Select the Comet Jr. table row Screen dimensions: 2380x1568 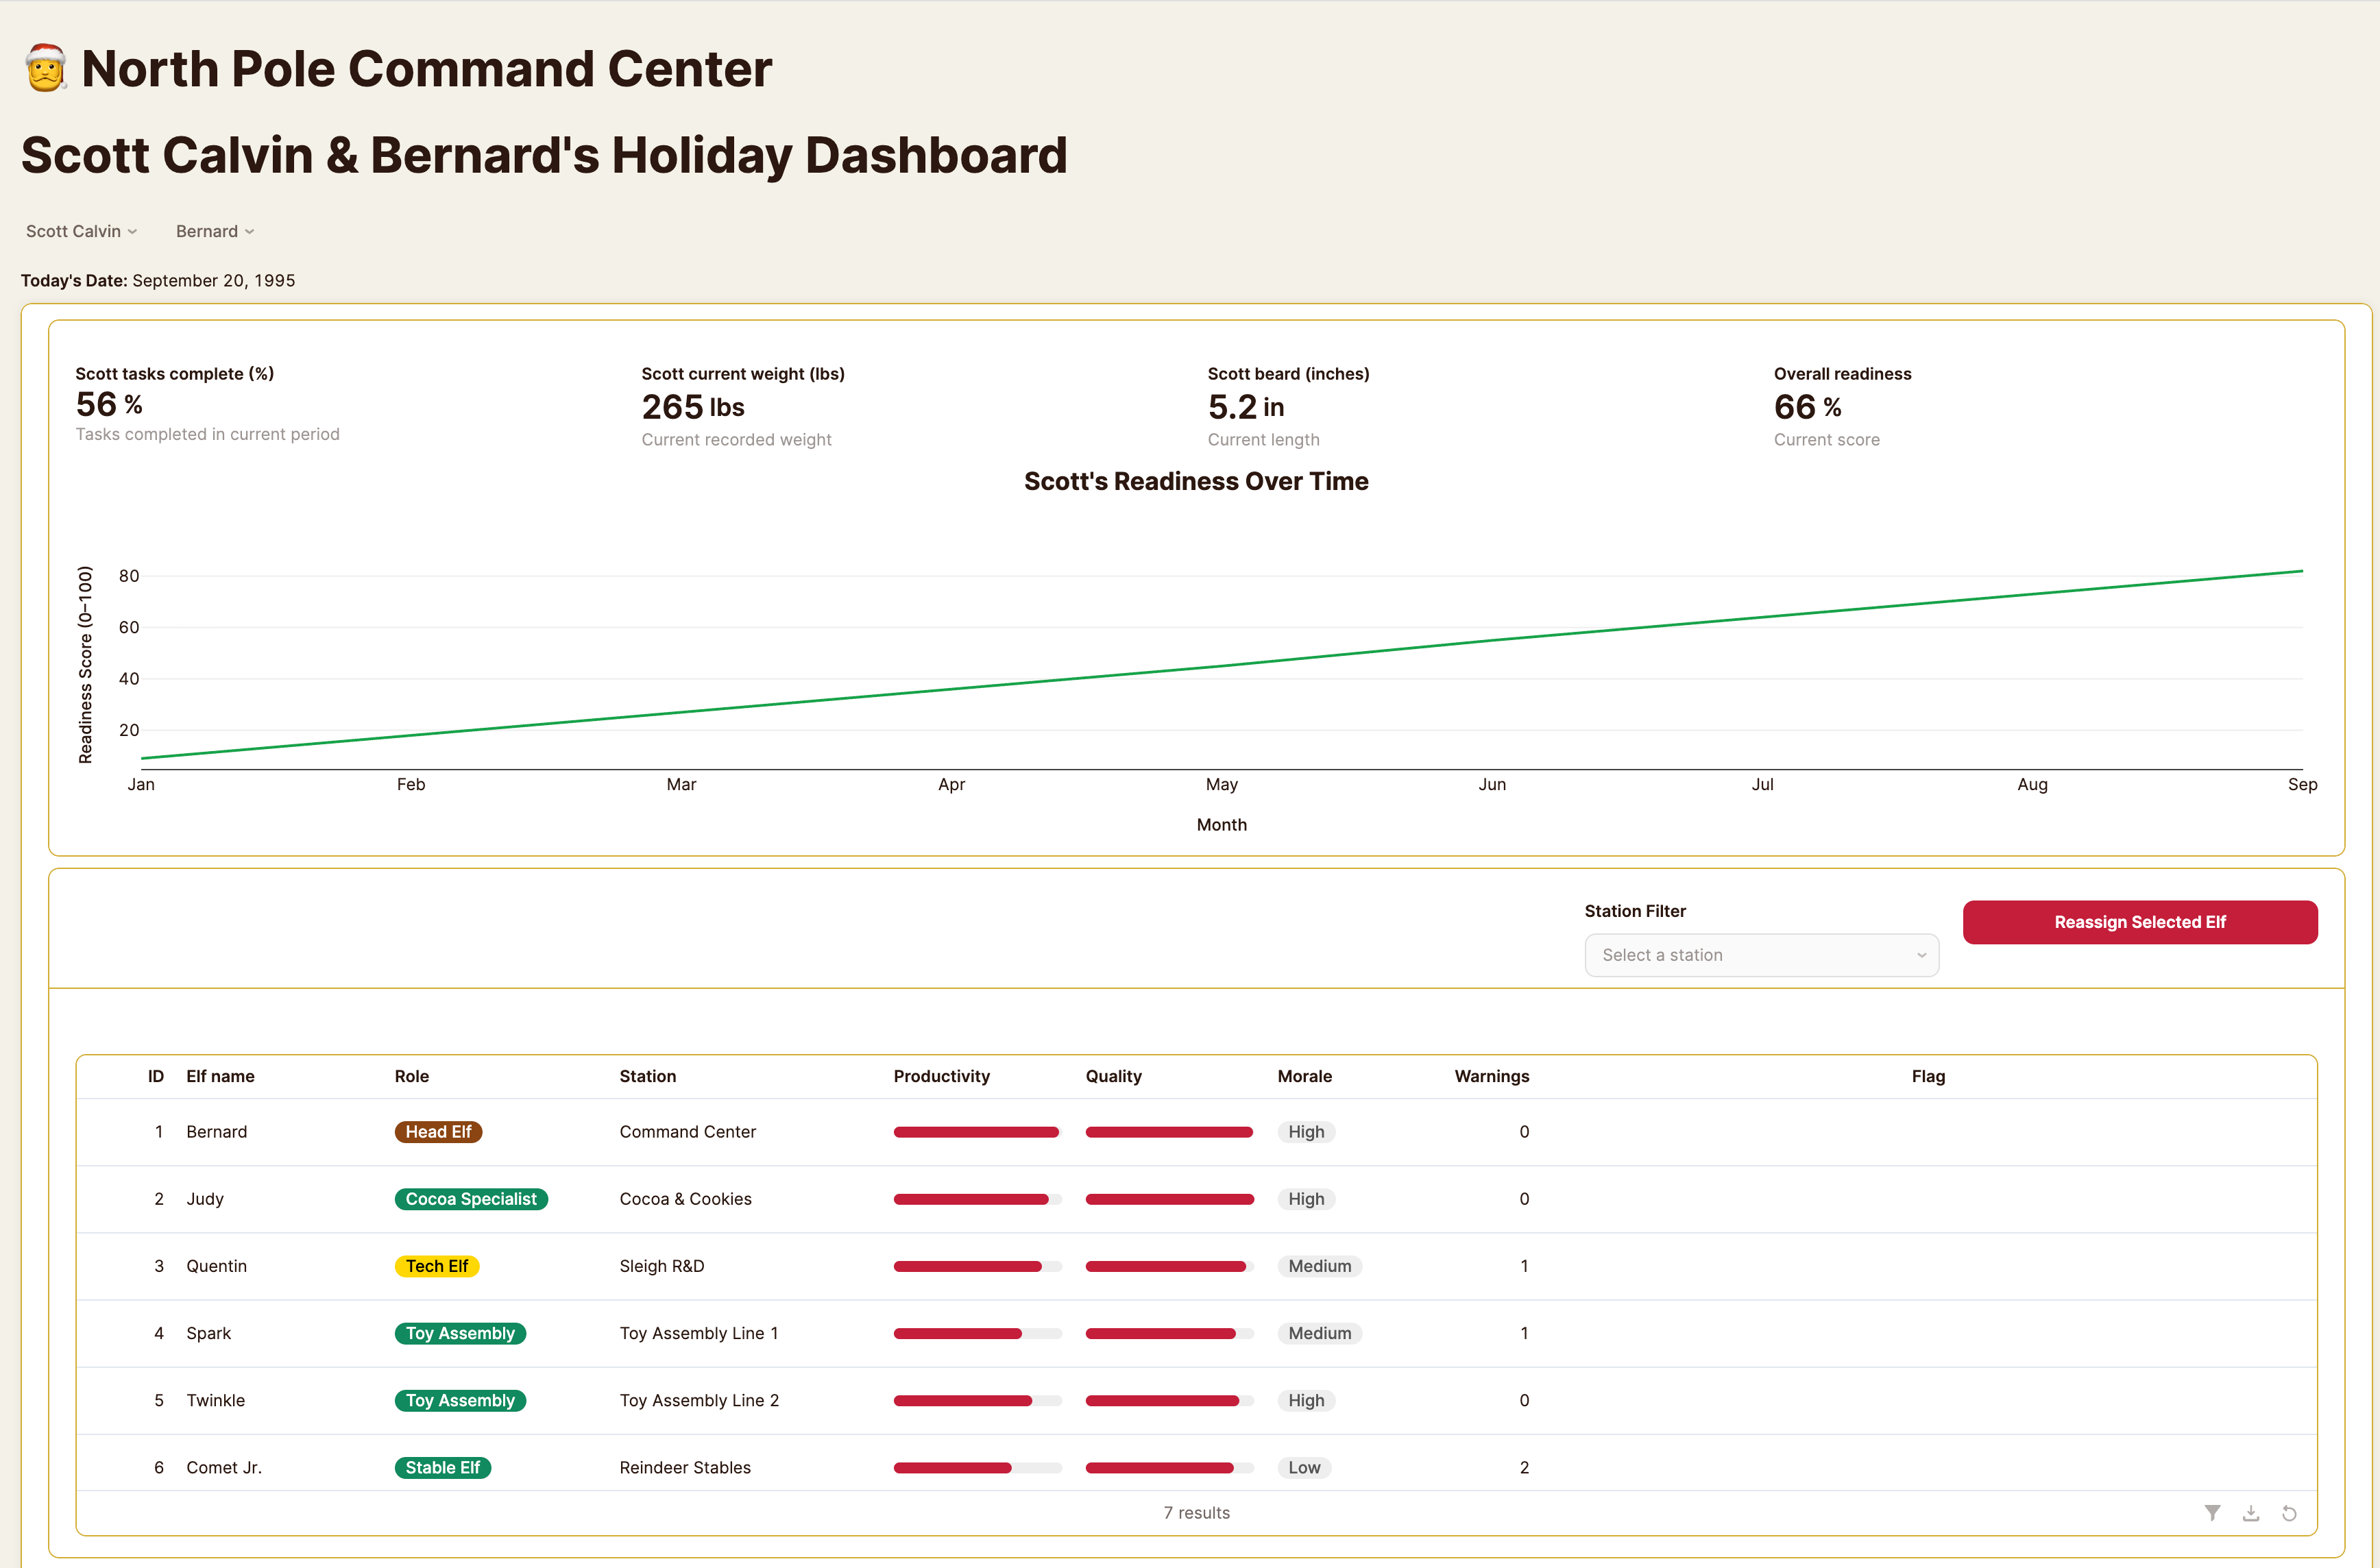pos(224,1468)
